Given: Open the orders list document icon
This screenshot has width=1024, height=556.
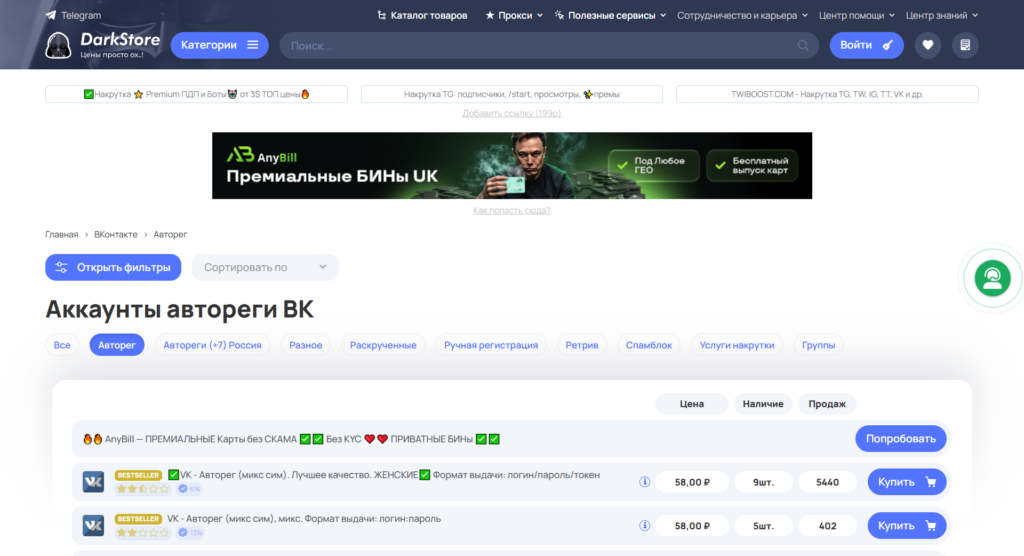Looking at the screenshot, I should (965, 45).
